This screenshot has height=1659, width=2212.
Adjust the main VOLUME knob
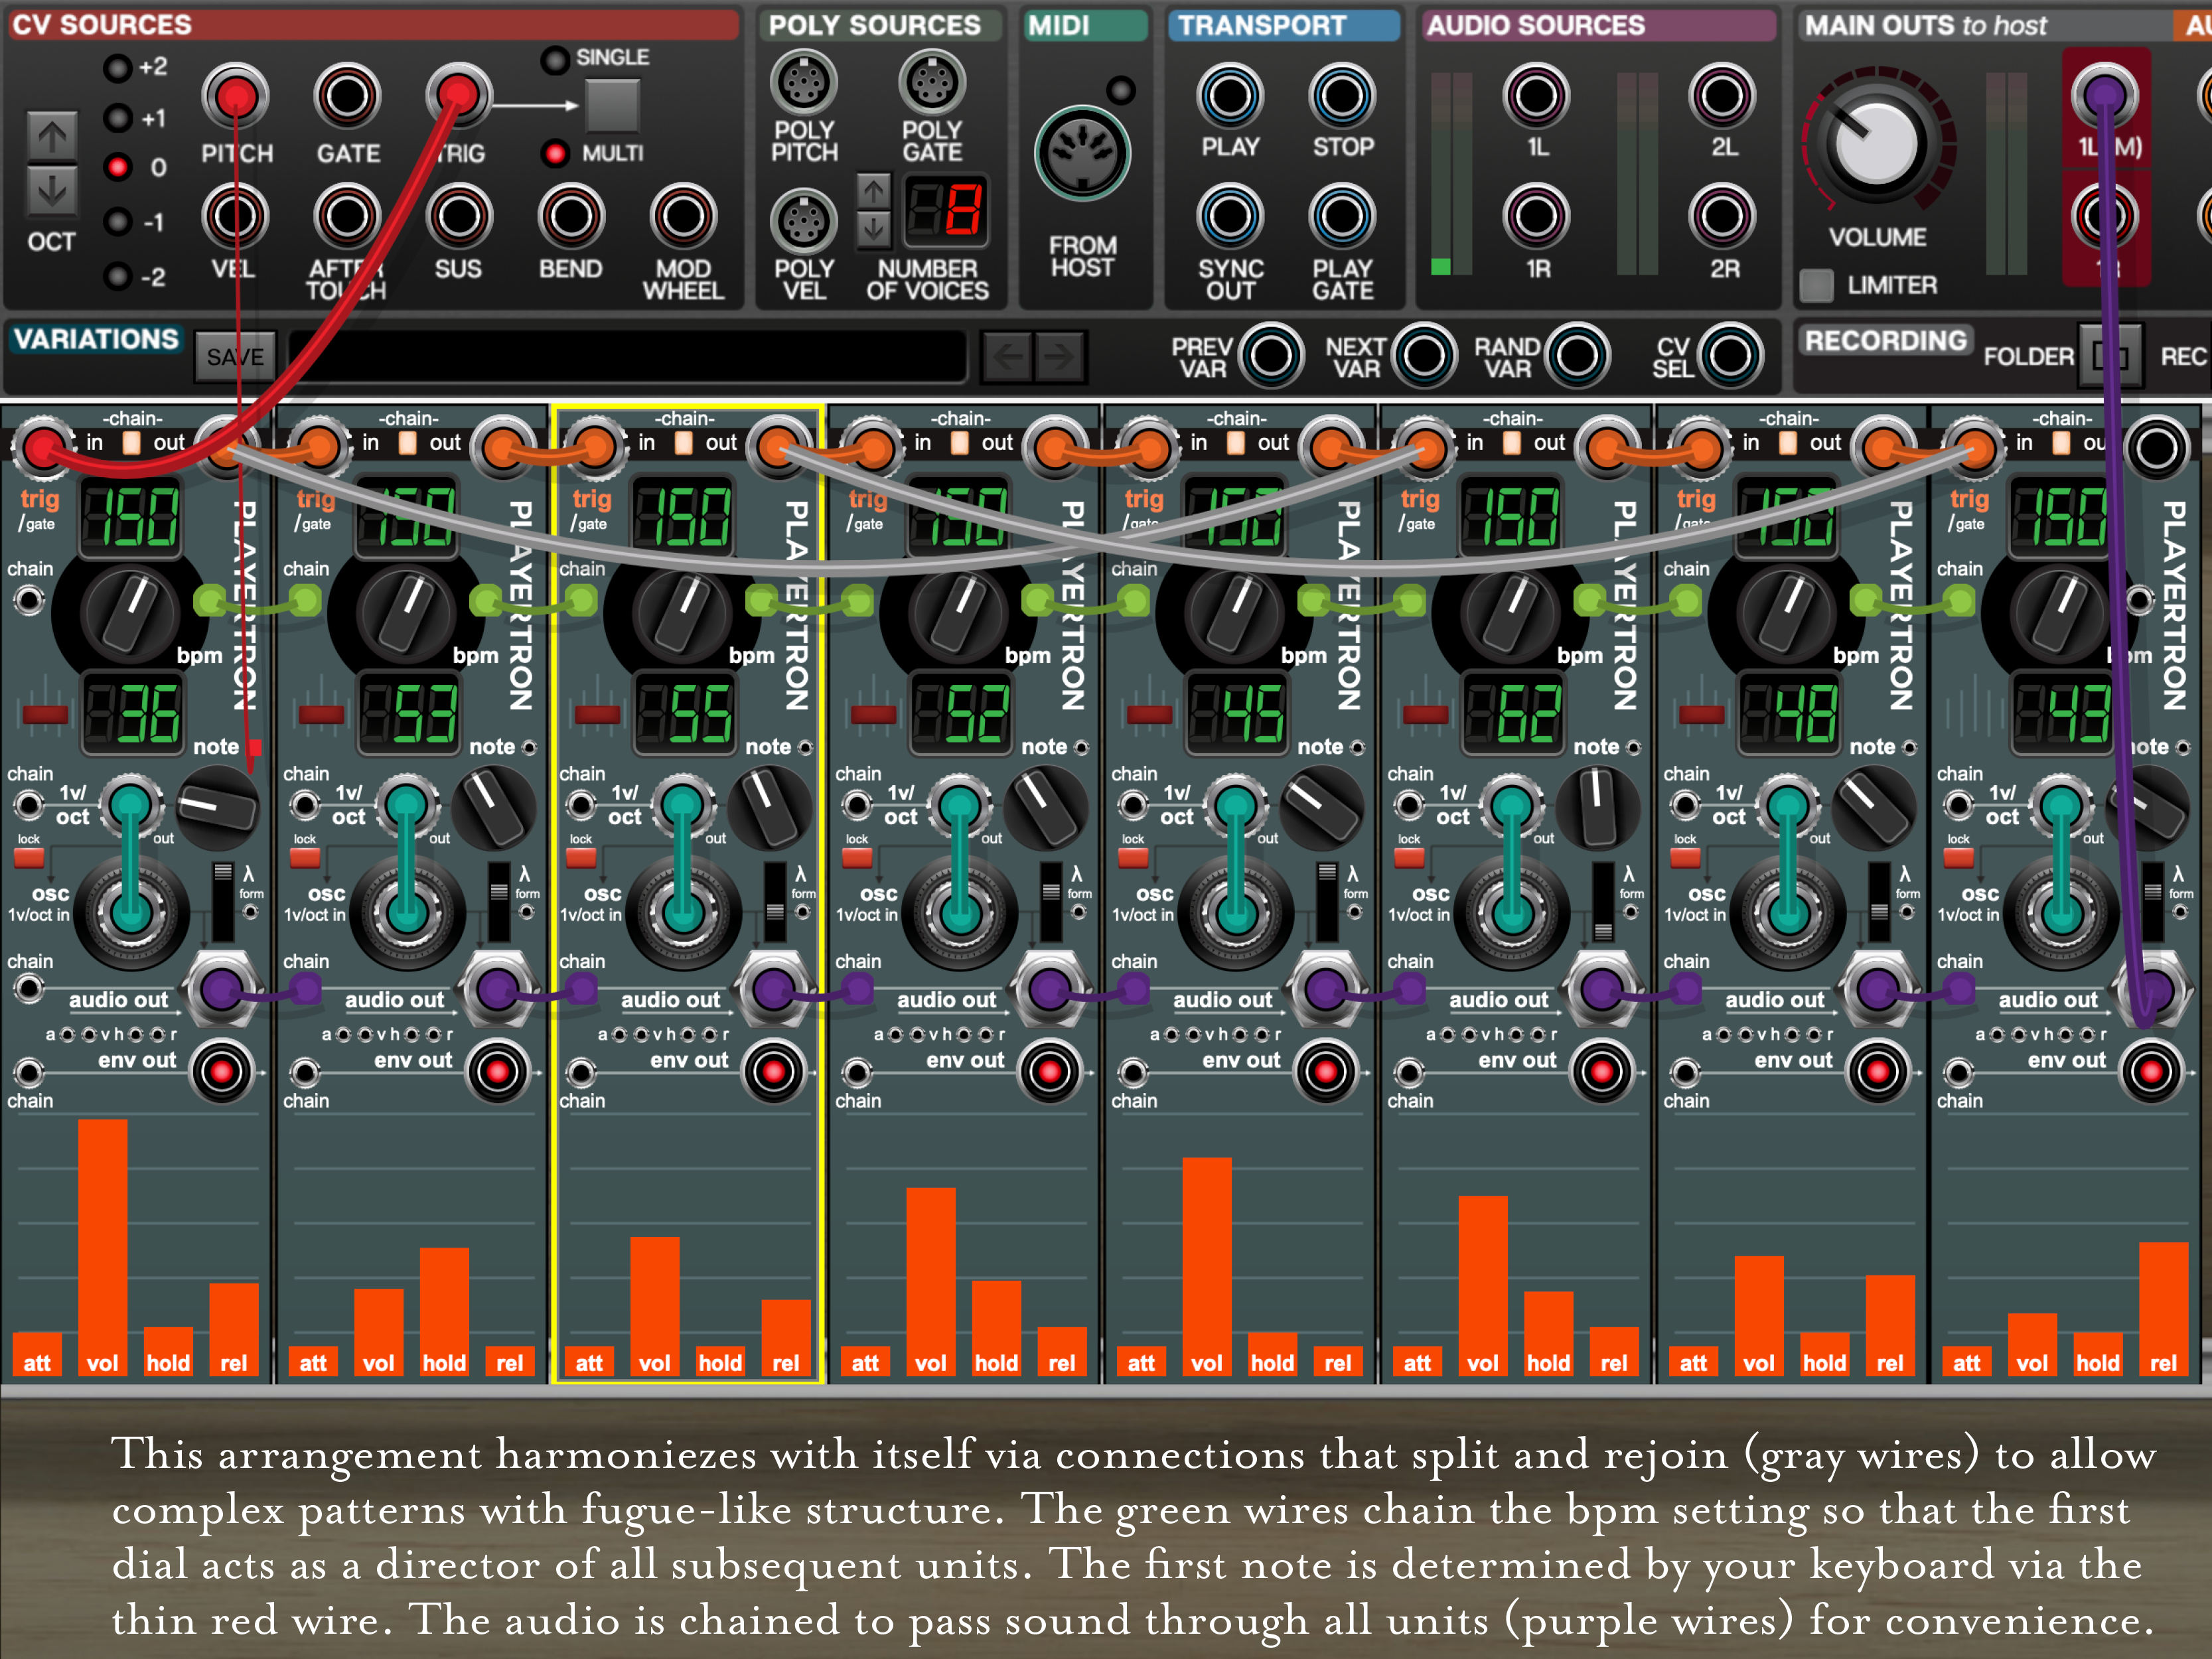[1877, 143]
